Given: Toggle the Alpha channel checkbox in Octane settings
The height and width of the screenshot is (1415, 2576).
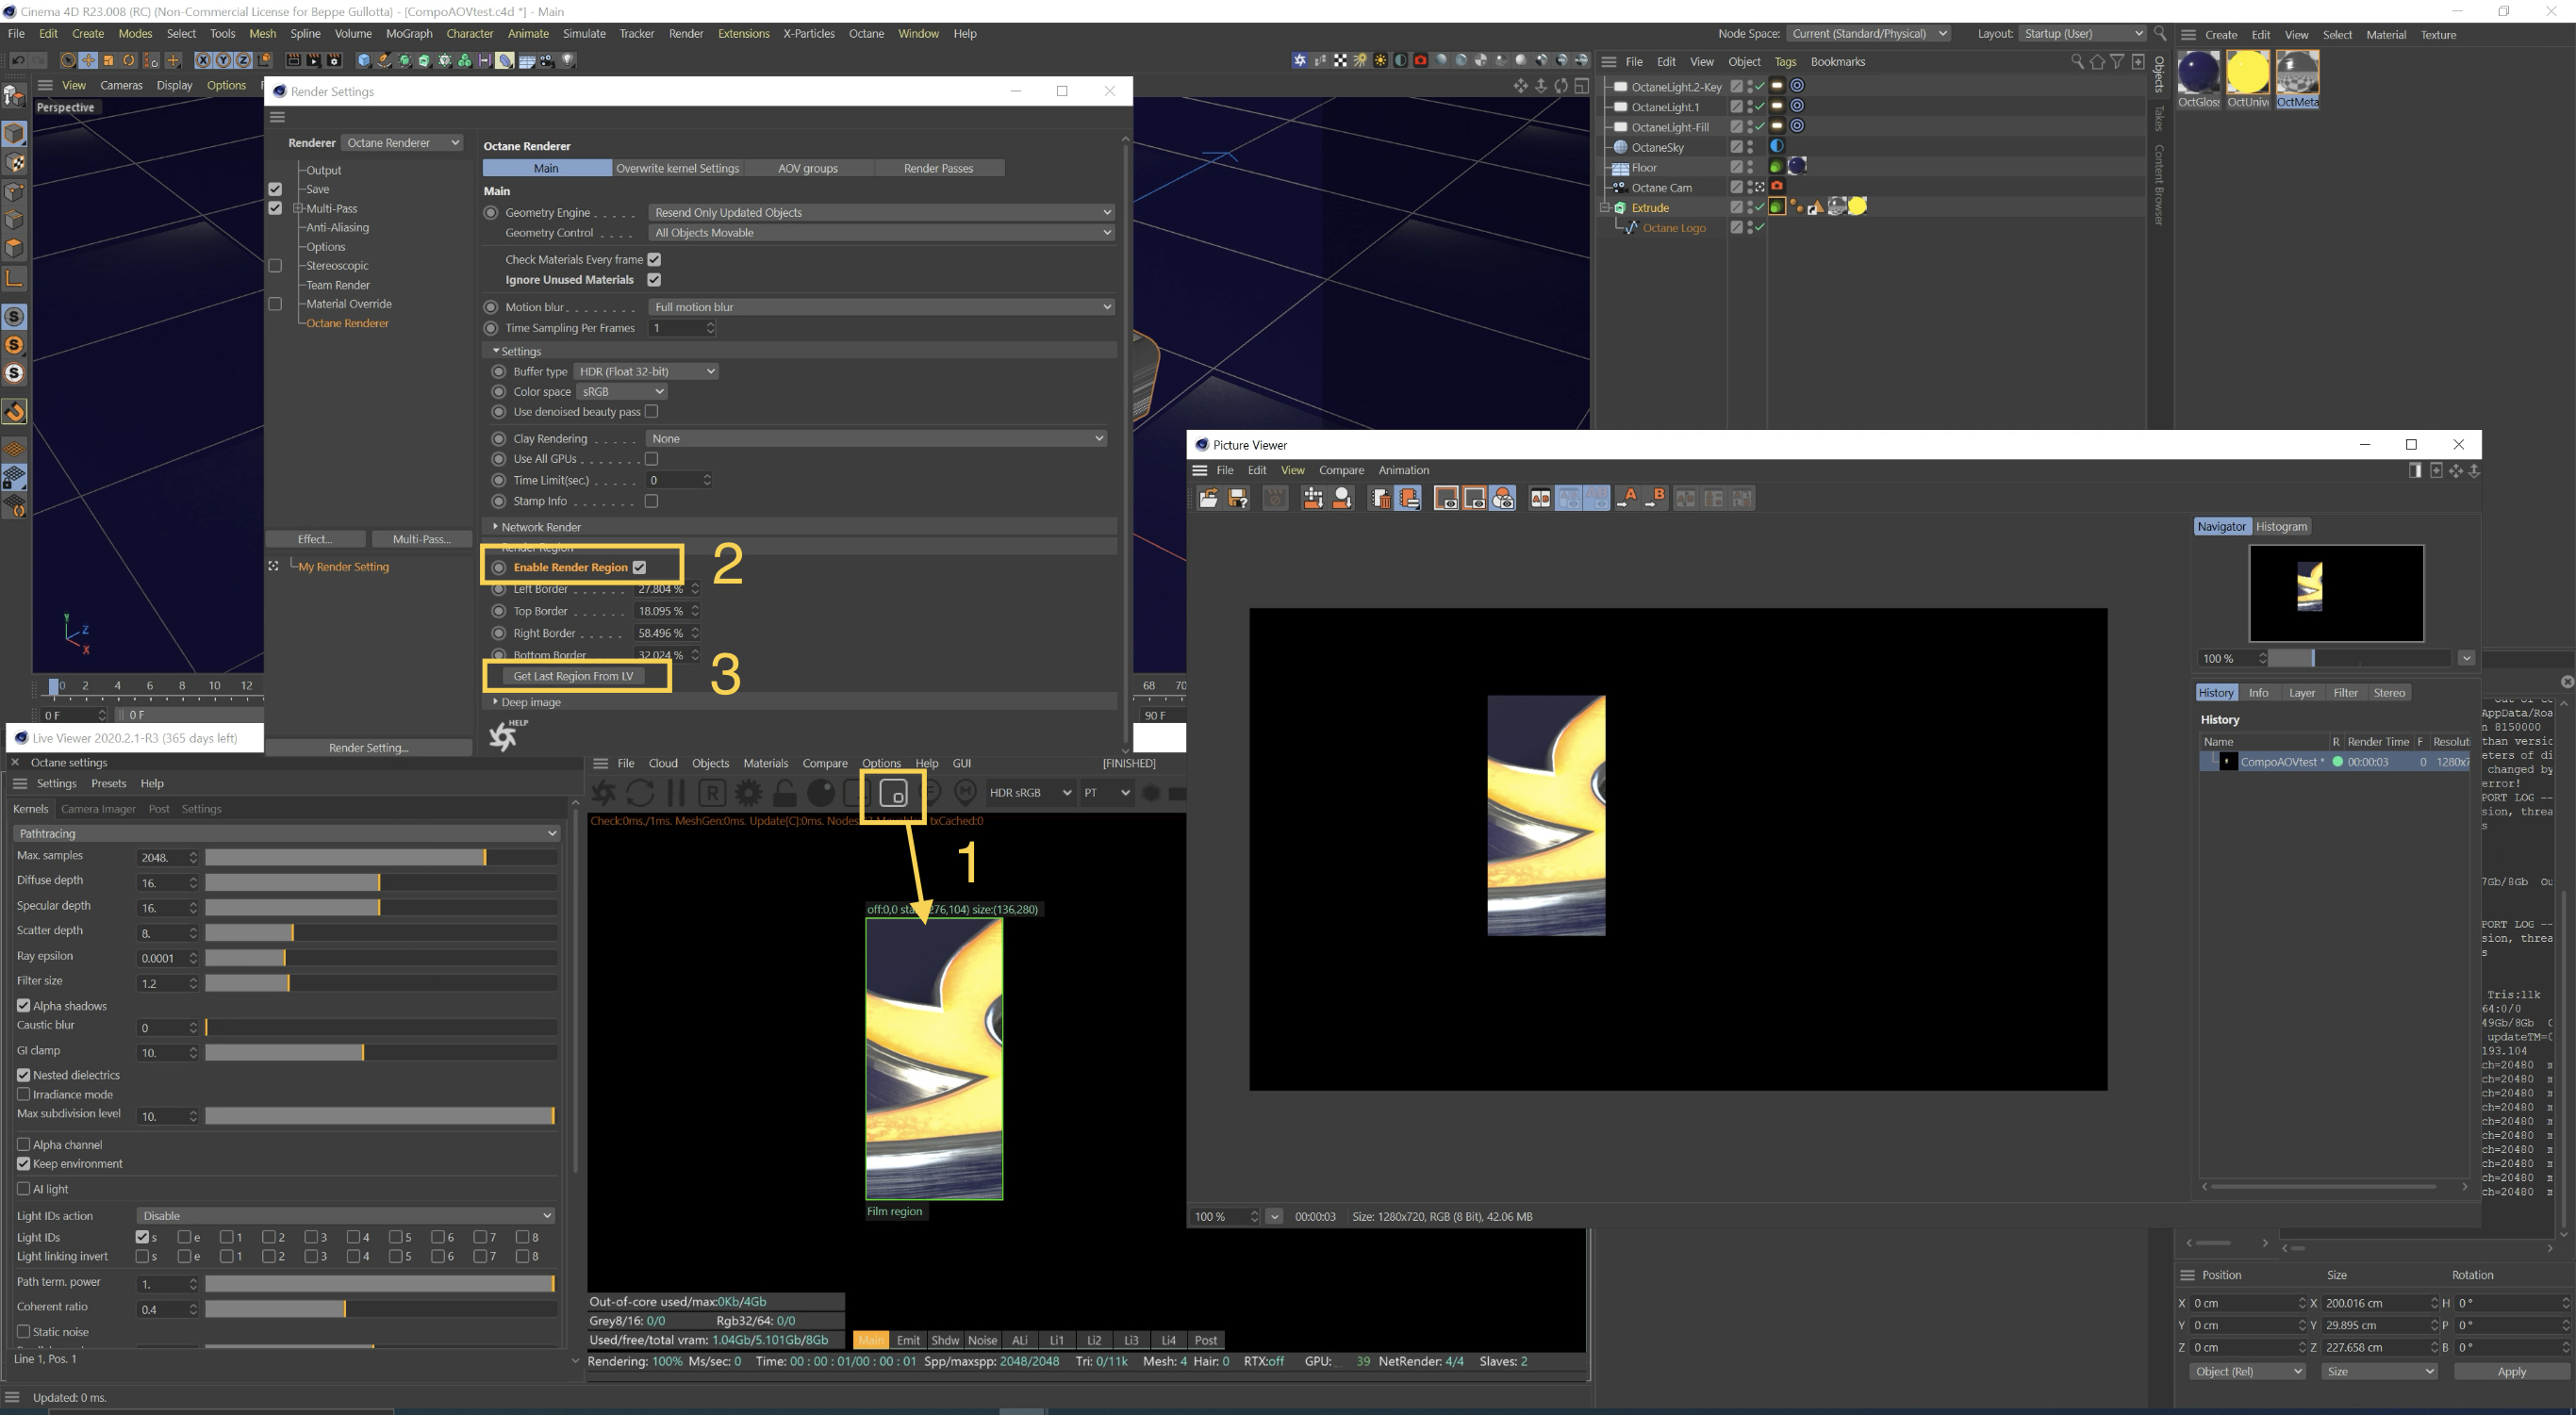Looking at the screenshot, I should 24,1144.
